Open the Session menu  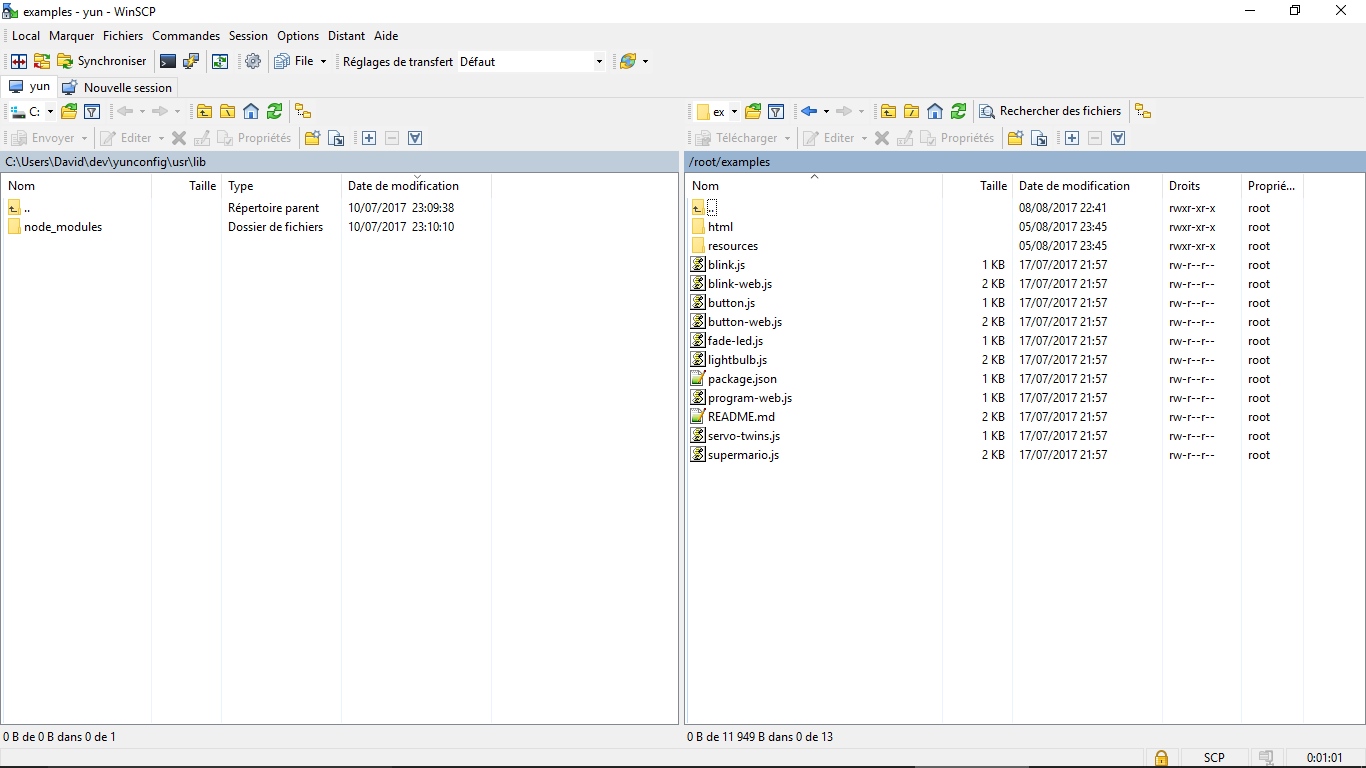tap(248, 35)
